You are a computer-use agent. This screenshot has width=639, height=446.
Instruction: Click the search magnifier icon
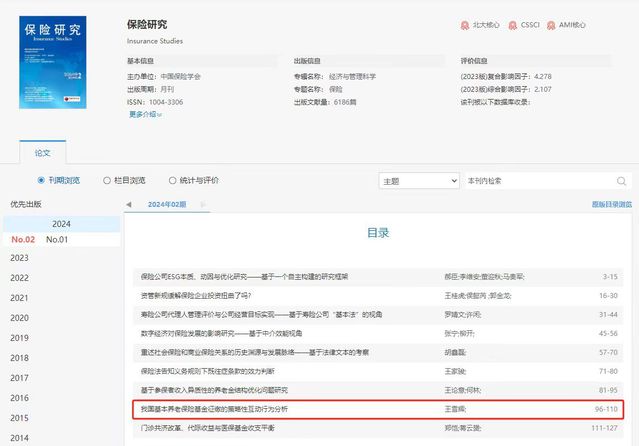pos(622,181)
